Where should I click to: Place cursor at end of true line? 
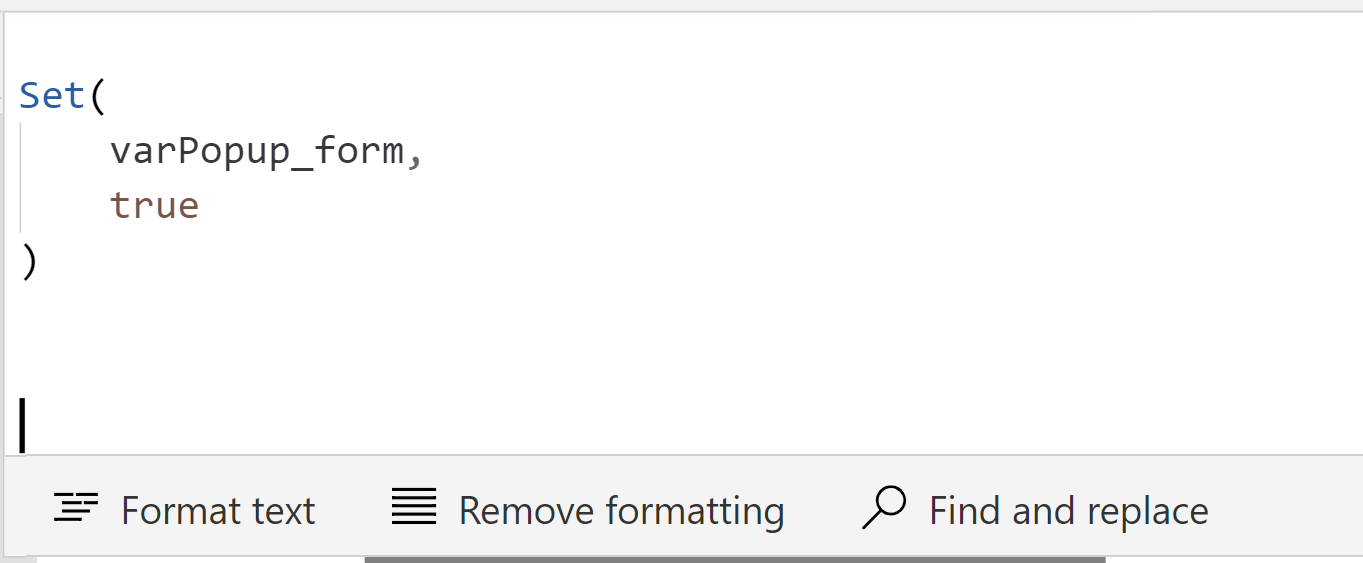(x=203, y=205)
